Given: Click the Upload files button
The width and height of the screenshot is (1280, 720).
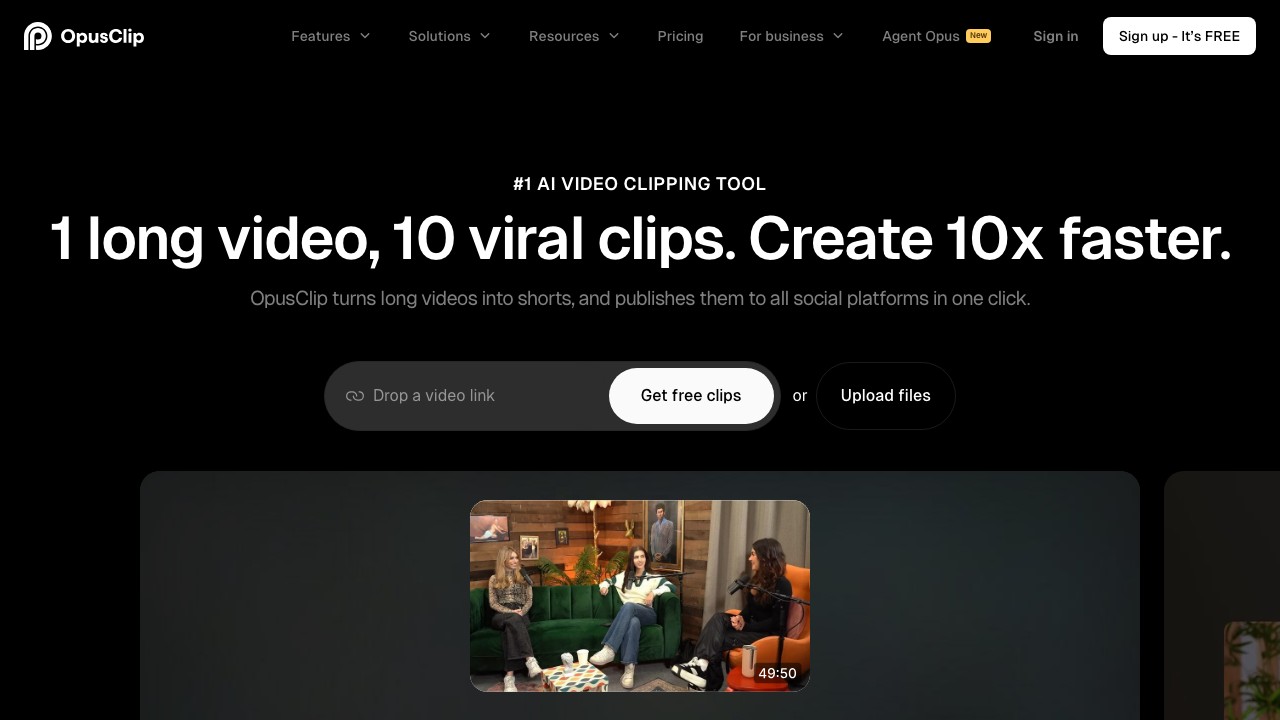Looking at the screenshot, I should 885,396.
